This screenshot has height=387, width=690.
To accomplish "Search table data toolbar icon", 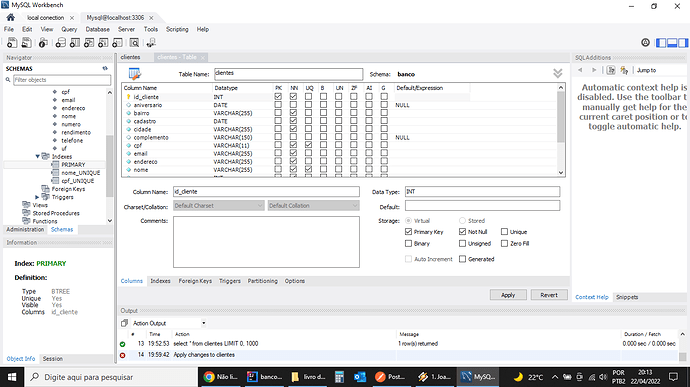I will [134, 43].
